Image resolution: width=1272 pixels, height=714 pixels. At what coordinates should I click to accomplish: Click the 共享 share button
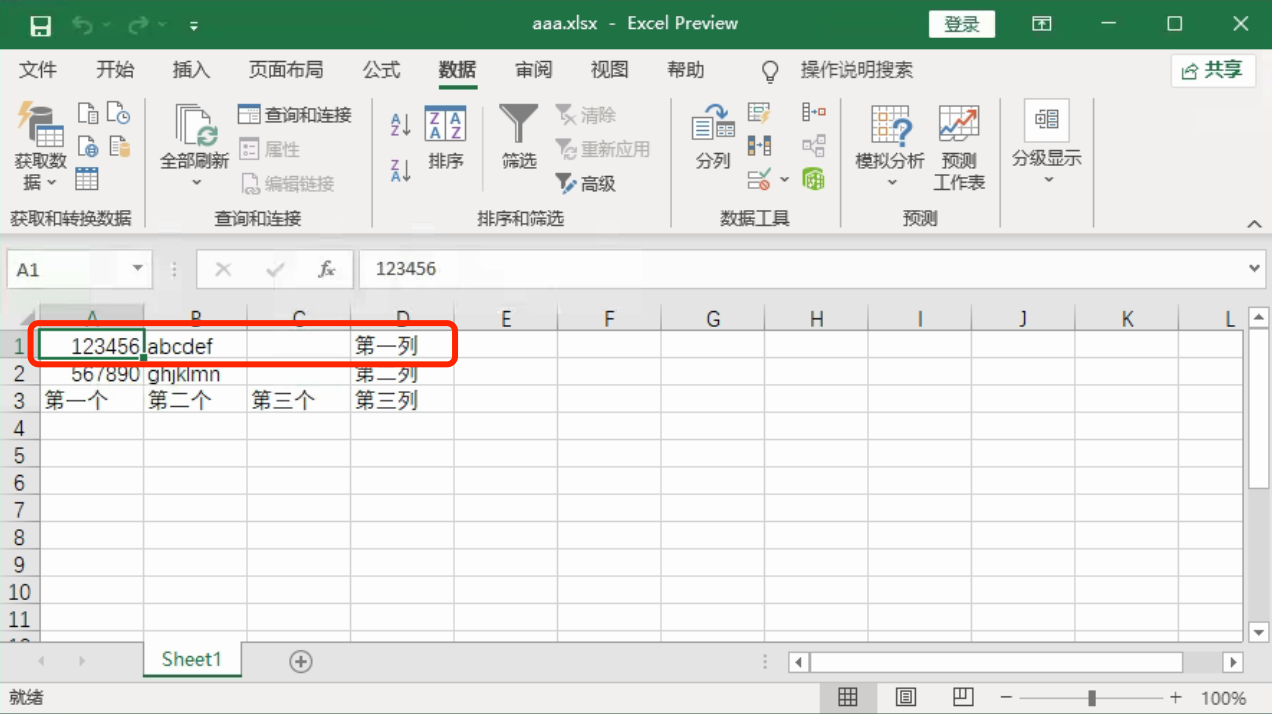click(x=1213, y=70)
